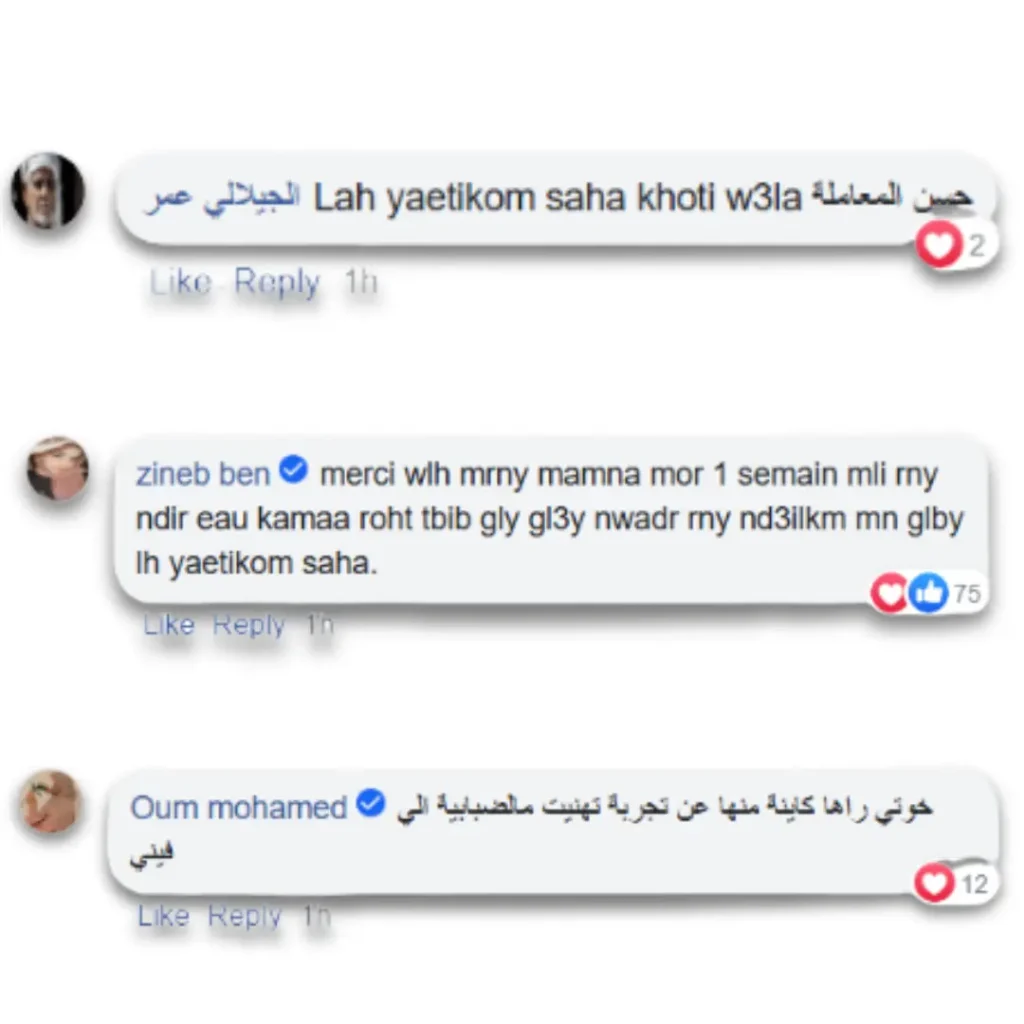Click the 1h timestamp under first comment
Screen dimensions: 1024x1024
361,282
